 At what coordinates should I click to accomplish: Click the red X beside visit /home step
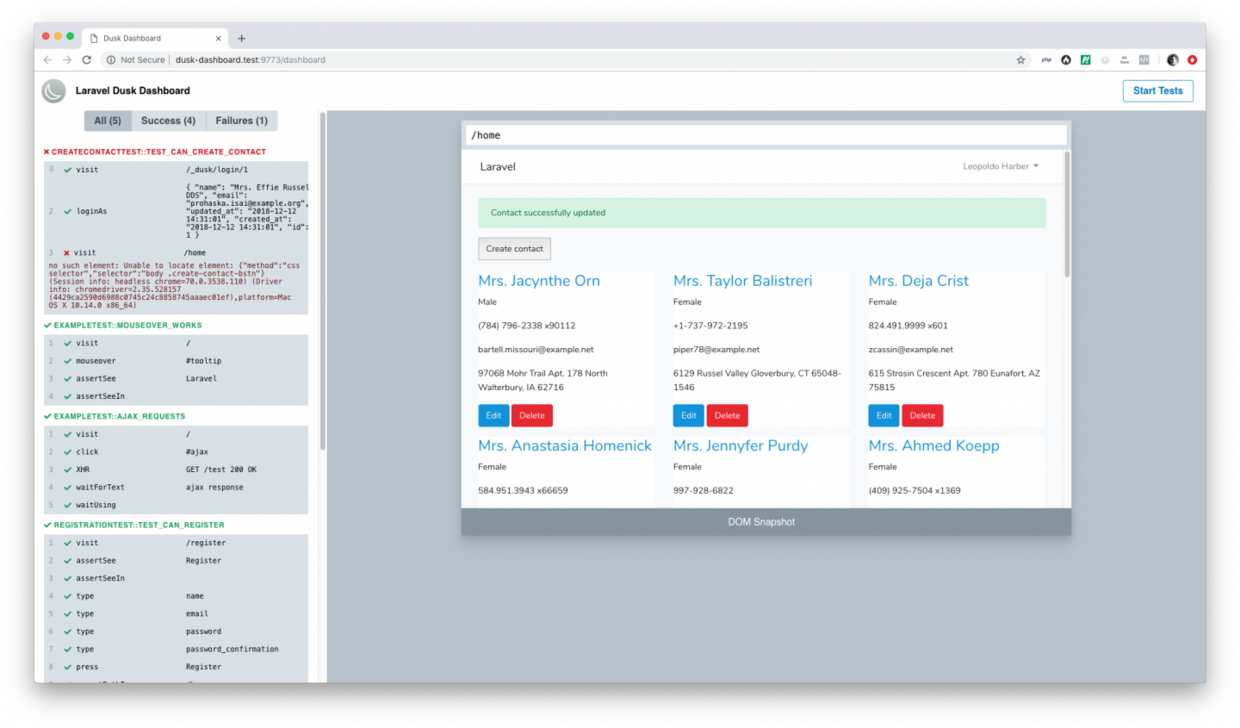tap(67, 253)
